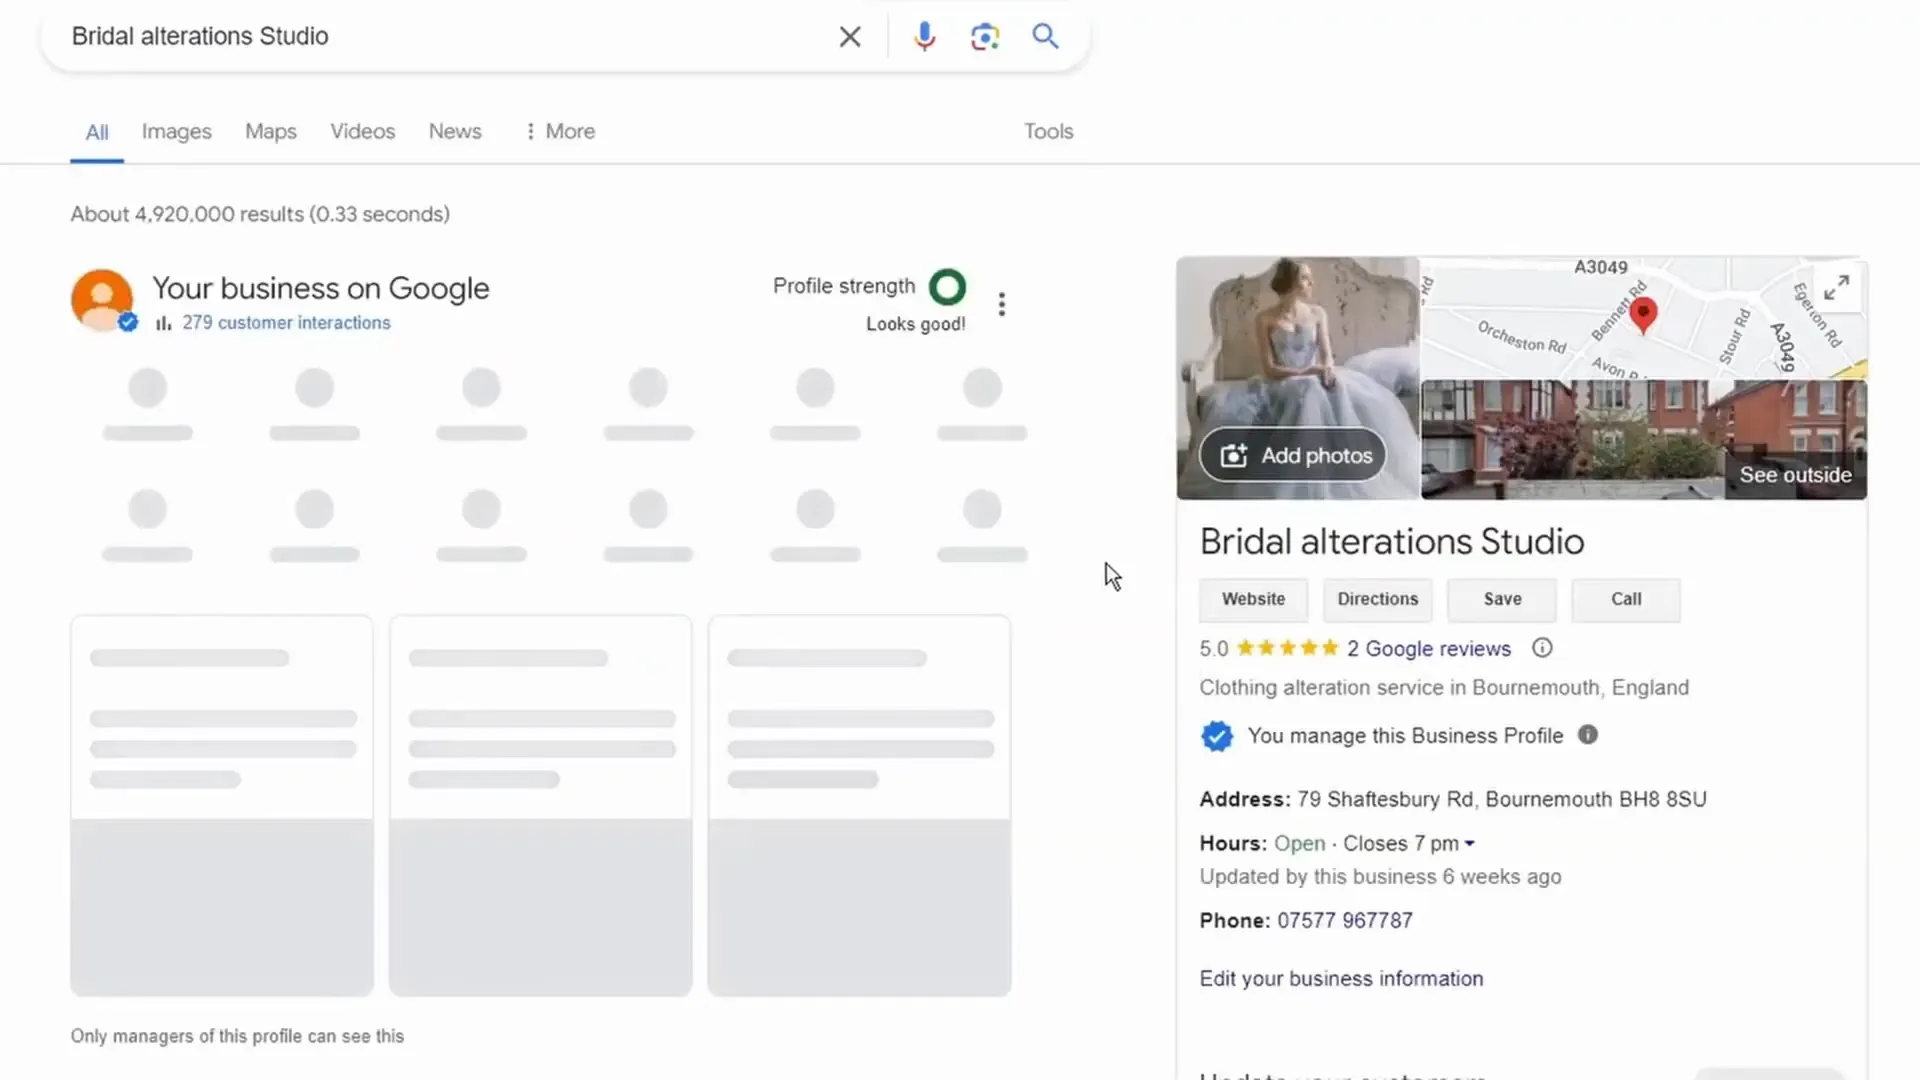Switch to the Maps tab
The width and height of the screenshot is (1920, 1080).
(x=271, y=131)
